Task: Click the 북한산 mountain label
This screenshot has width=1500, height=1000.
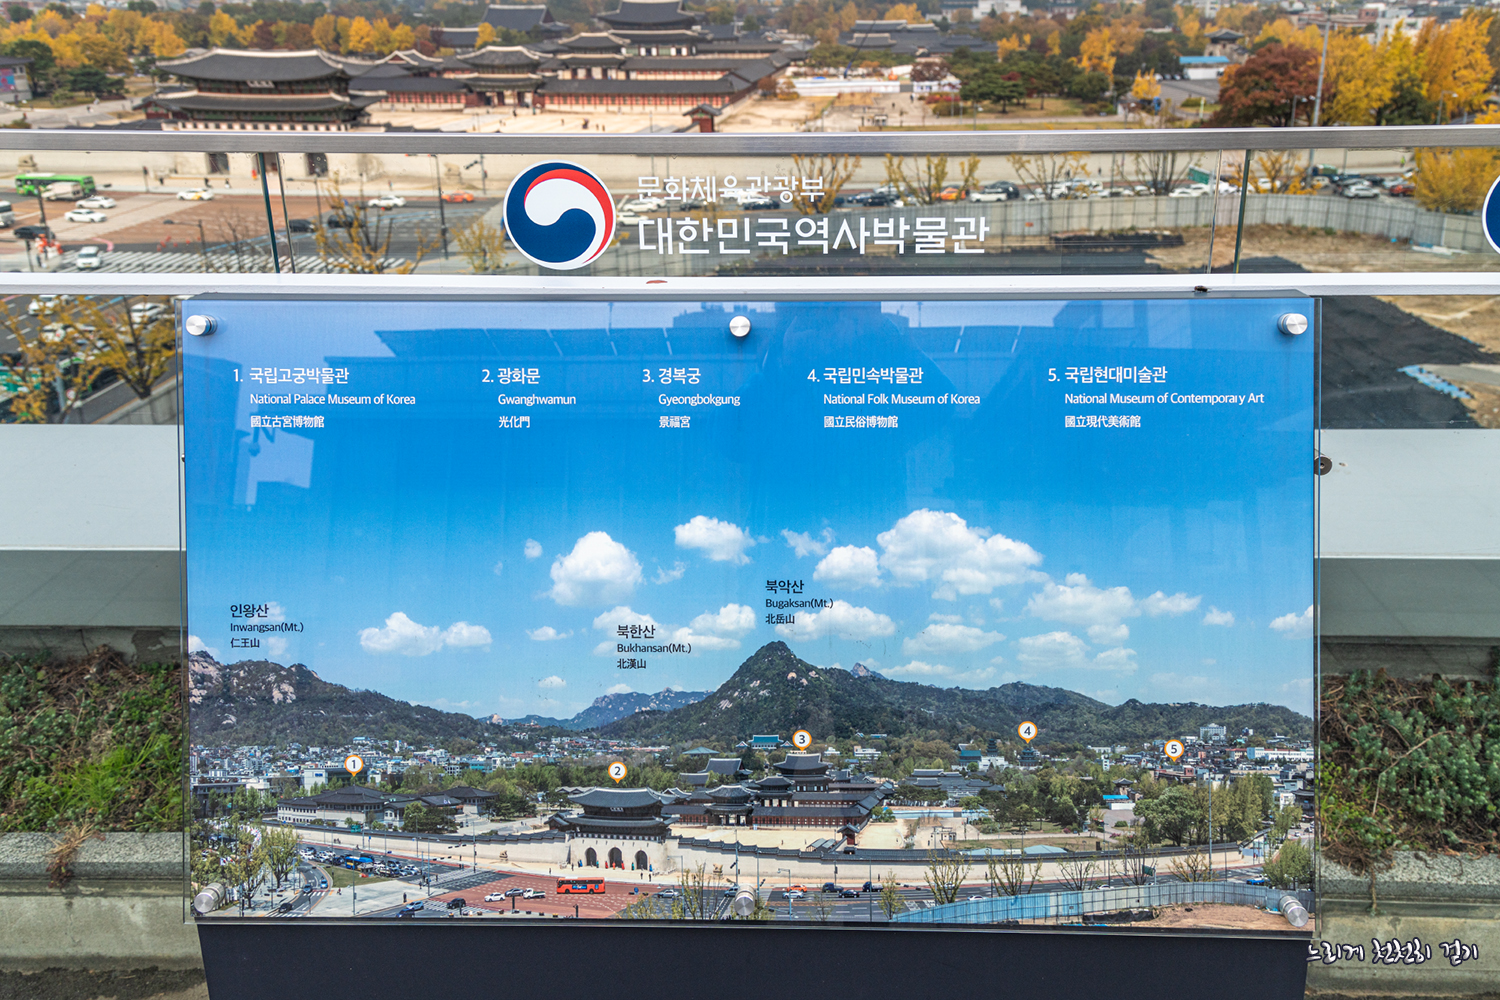Action: point(636,631)
